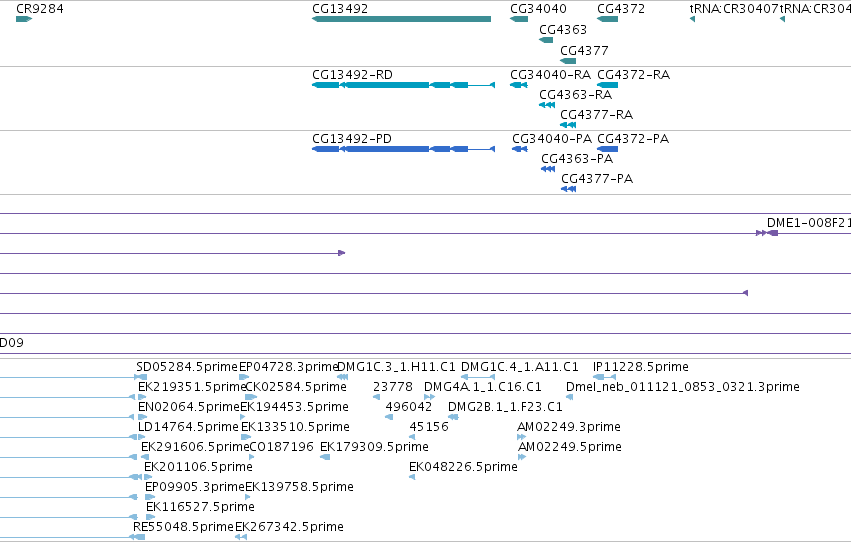Click the EK048226.5prime EST label
Image resolution: width=851 pixels, height=542 pixels.
(x=463, y=467)
